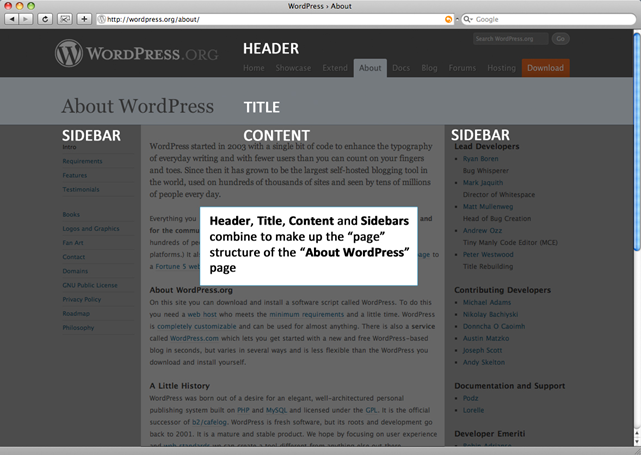Follow the minimum requirements link
Viewport: 642px width, 456px height.
click(307, 314)
